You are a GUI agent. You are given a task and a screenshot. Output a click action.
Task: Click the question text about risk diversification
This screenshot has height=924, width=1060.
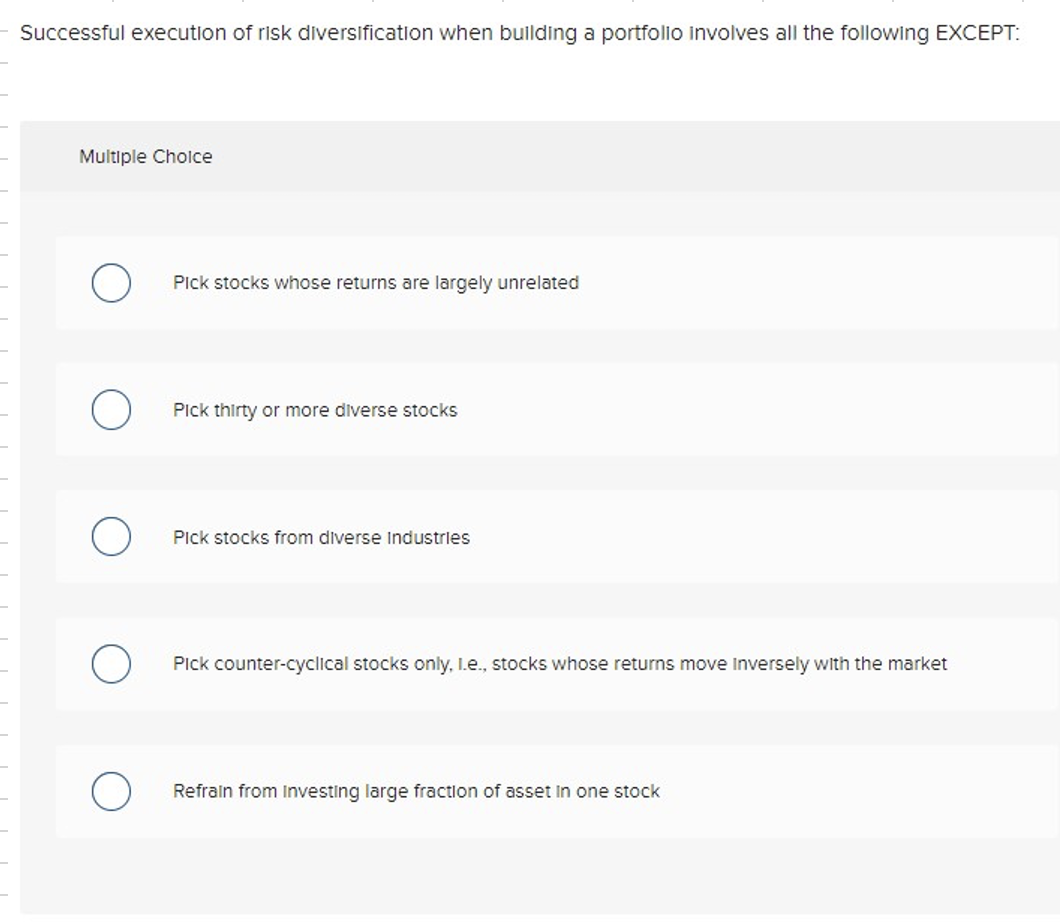[522, 33]
